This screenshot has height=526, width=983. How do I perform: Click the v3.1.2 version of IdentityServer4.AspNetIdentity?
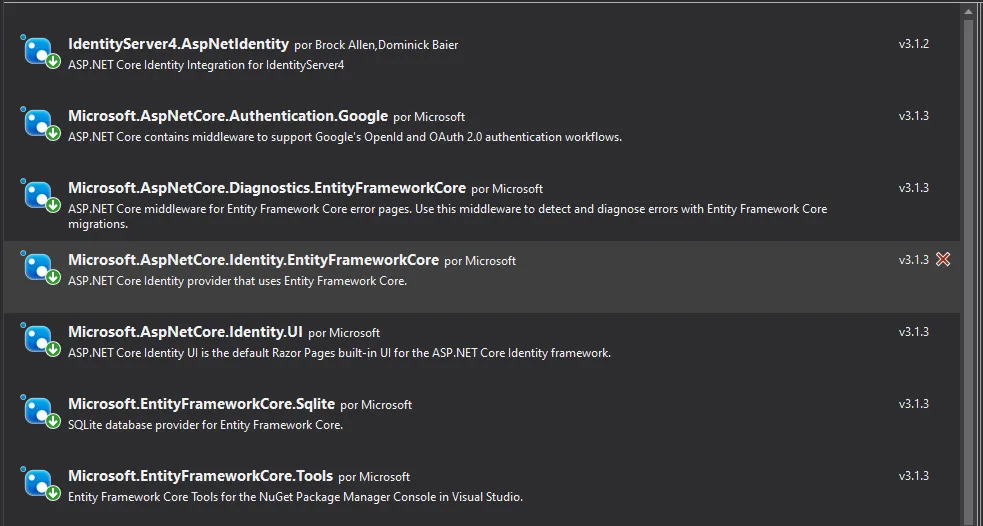913,44
